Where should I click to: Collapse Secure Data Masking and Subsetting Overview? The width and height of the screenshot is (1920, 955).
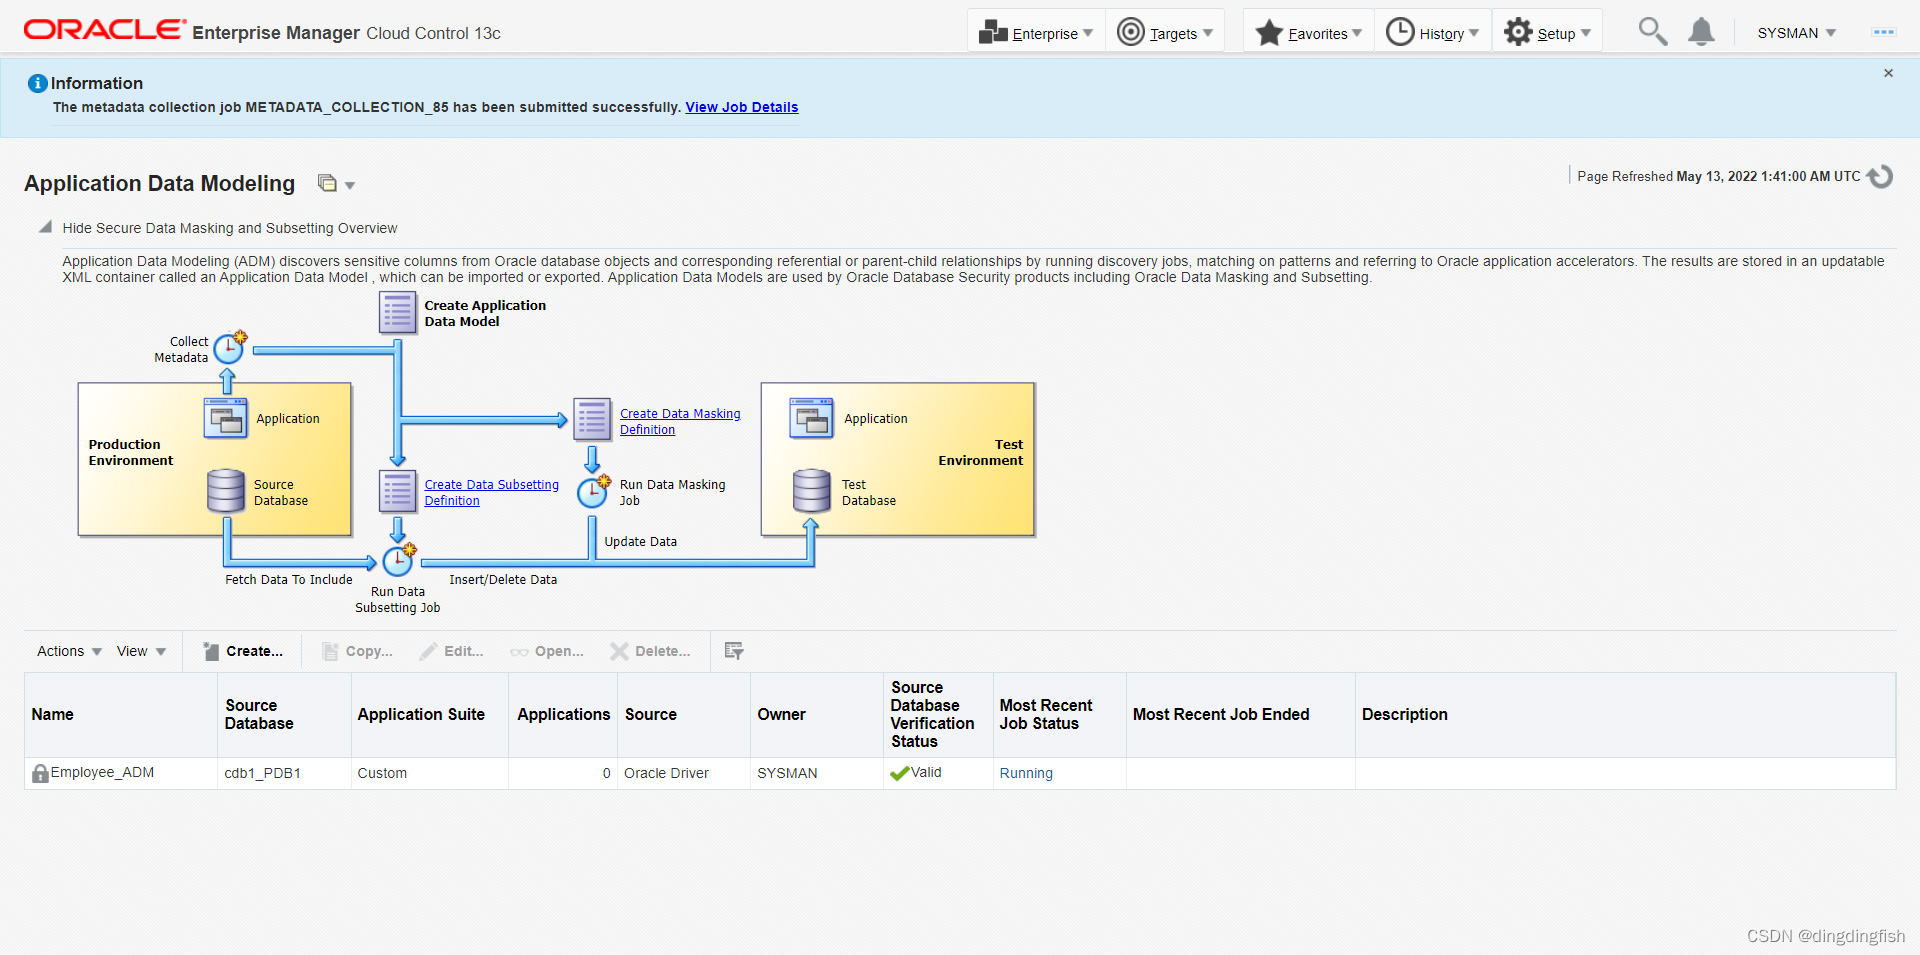(45, 228)
